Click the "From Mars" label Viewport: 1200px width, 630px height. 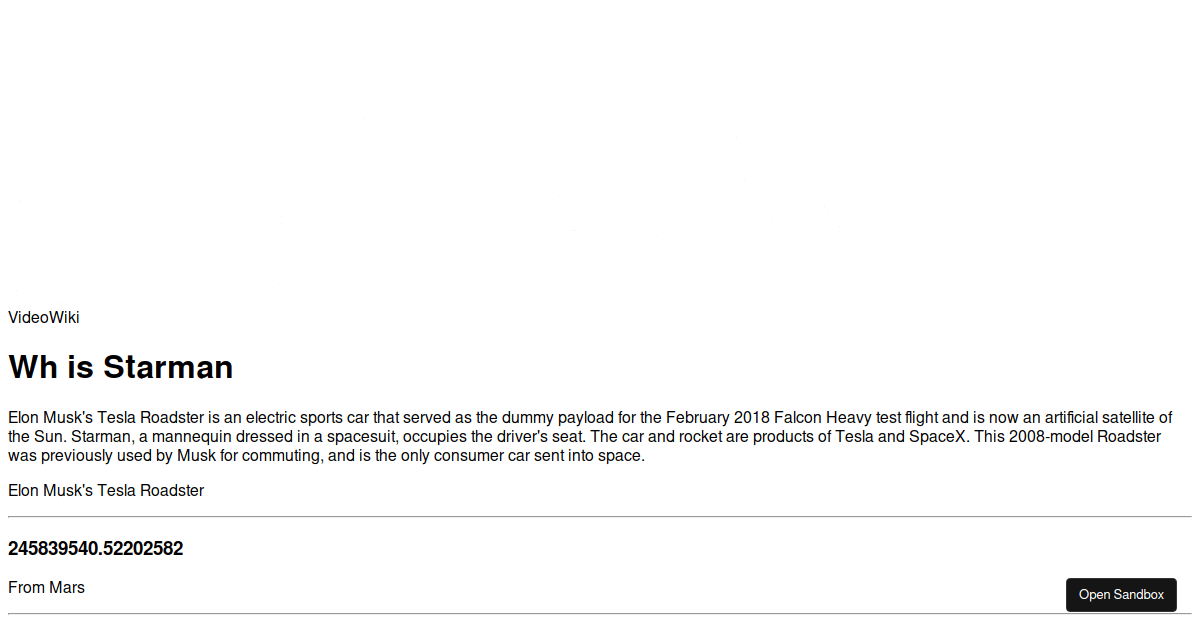(47, 588)
